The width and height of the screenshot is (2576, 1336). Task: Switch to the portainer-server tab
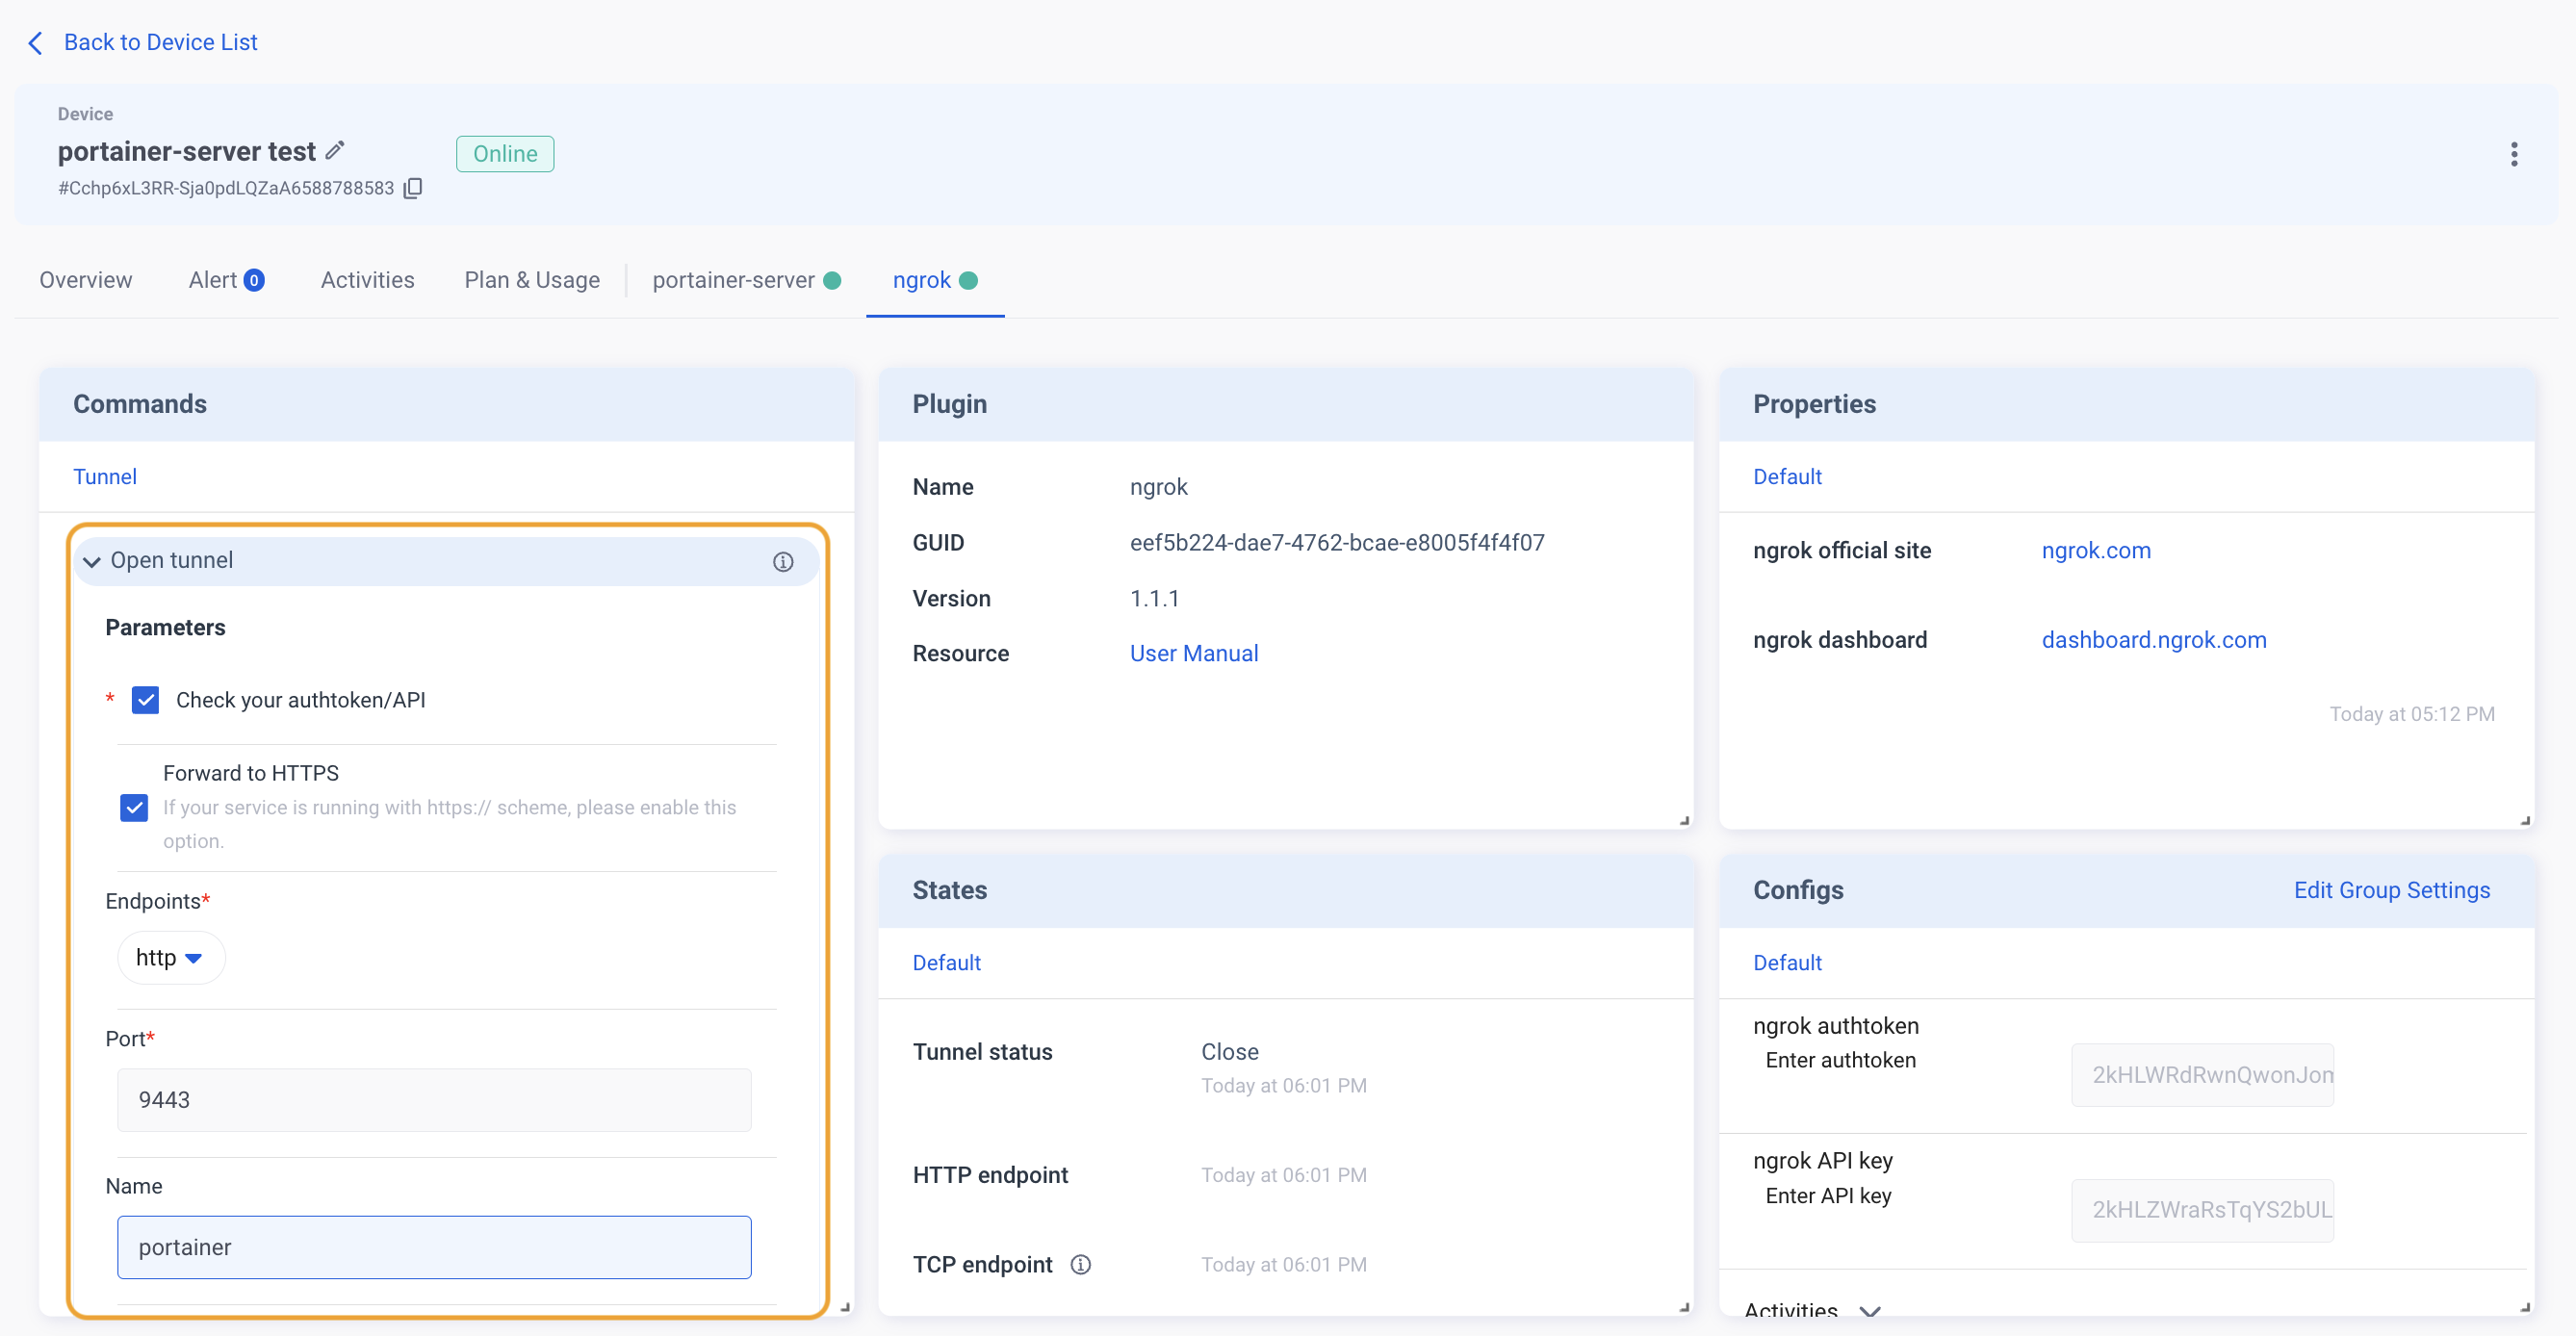[746, 281]
